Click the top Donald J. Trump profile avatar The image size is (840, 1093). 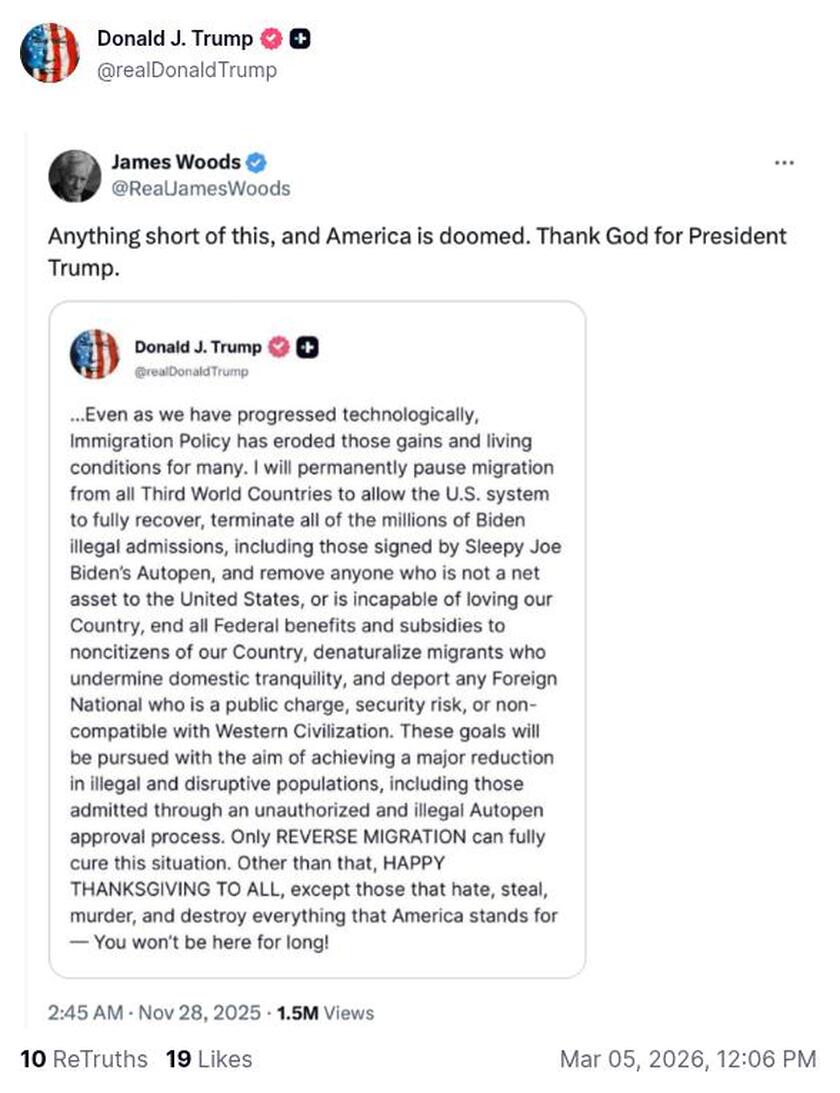tap(49, 52)
